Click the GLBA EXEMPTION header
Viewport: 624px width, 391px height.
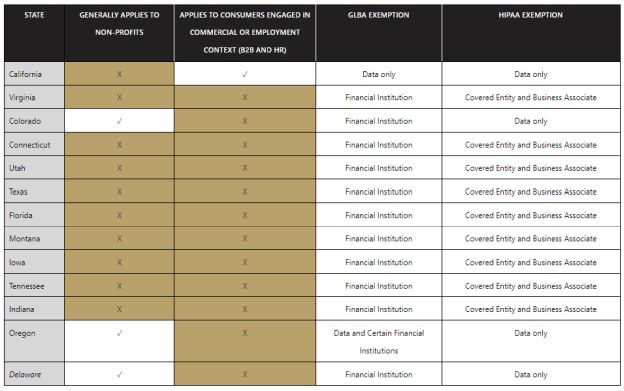pos(378,15)
